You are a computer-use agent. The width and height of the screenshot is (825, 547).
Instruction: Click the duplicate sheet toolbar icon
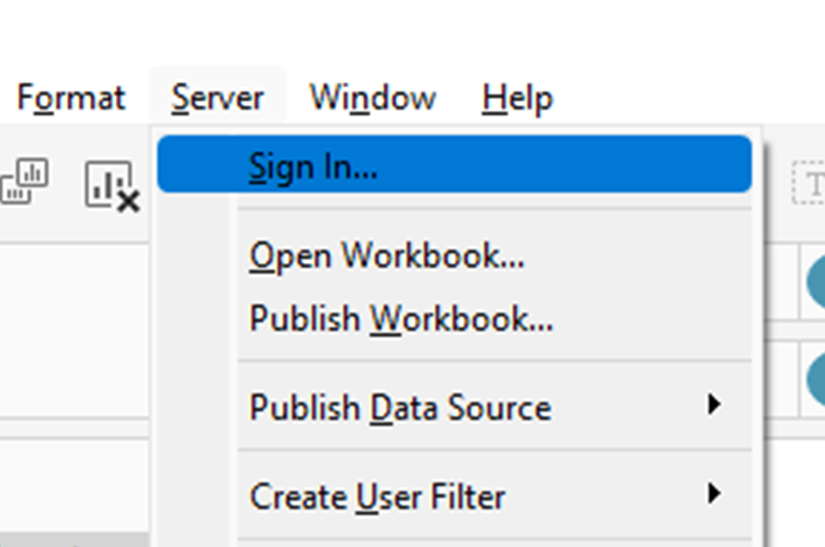[x=24, y=183]
